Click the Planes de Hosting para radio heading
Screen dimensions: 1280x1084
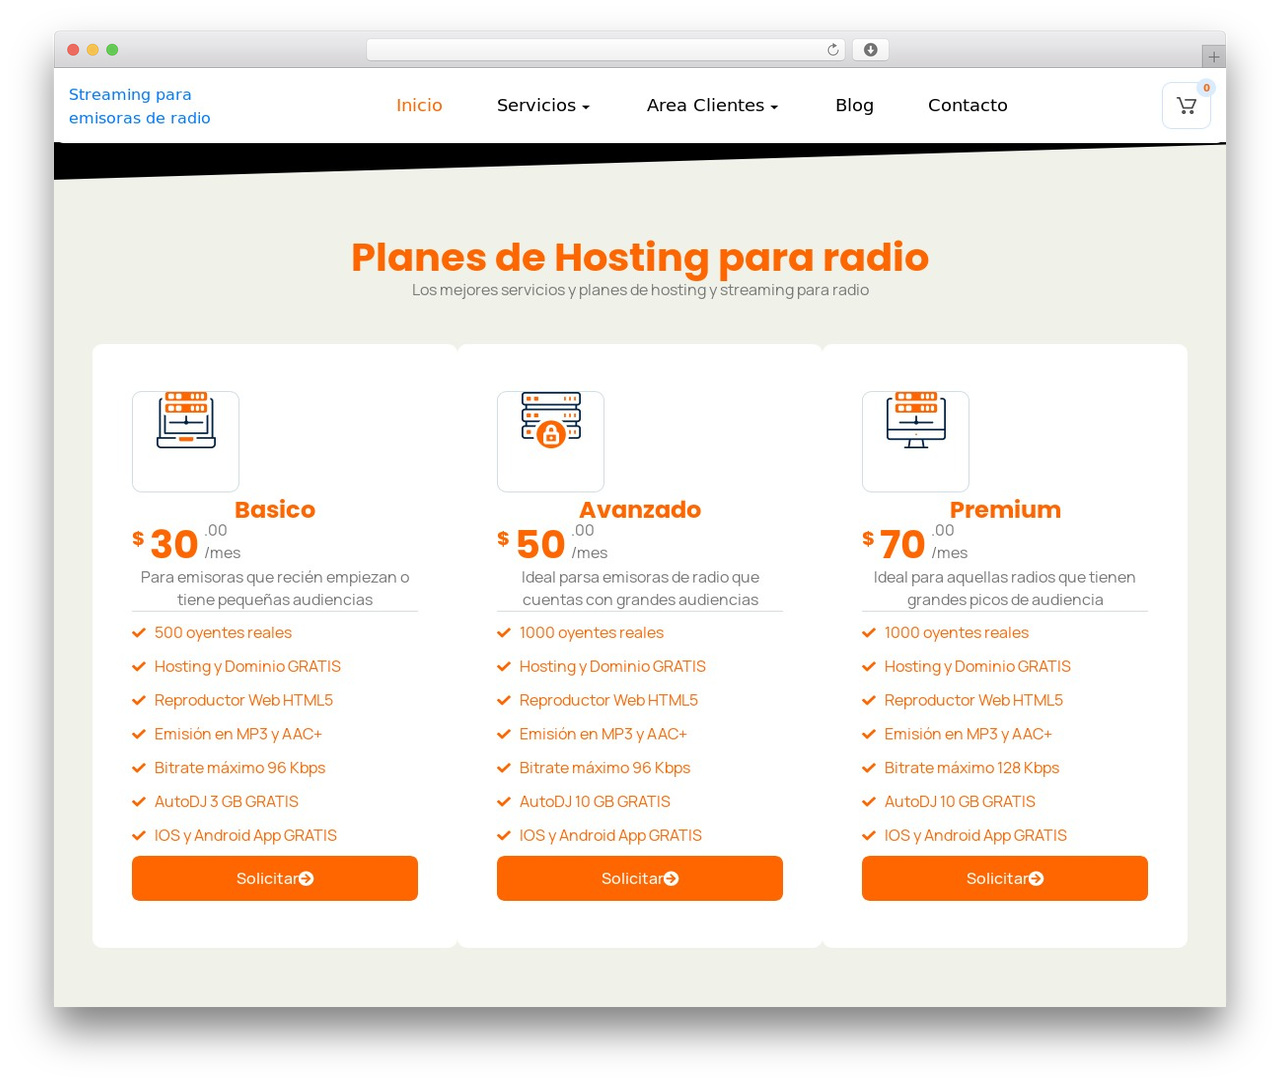click(640, 257)
